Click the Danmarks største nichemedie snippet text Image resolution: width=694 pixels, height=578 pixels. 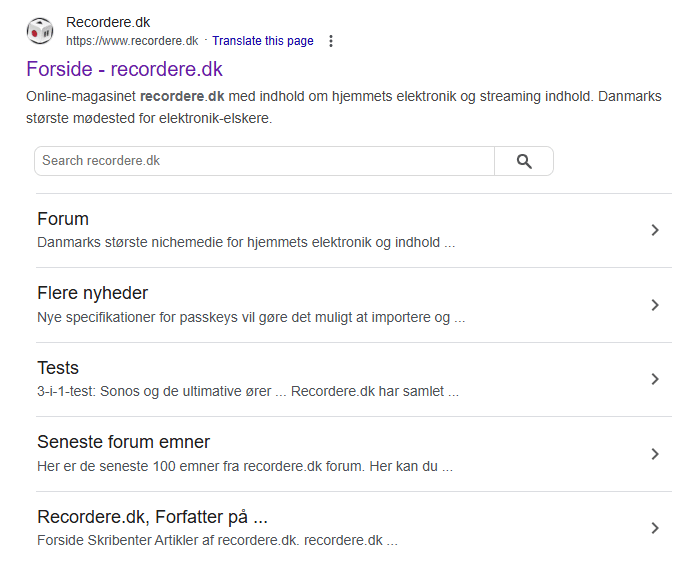tap(246, 243)
